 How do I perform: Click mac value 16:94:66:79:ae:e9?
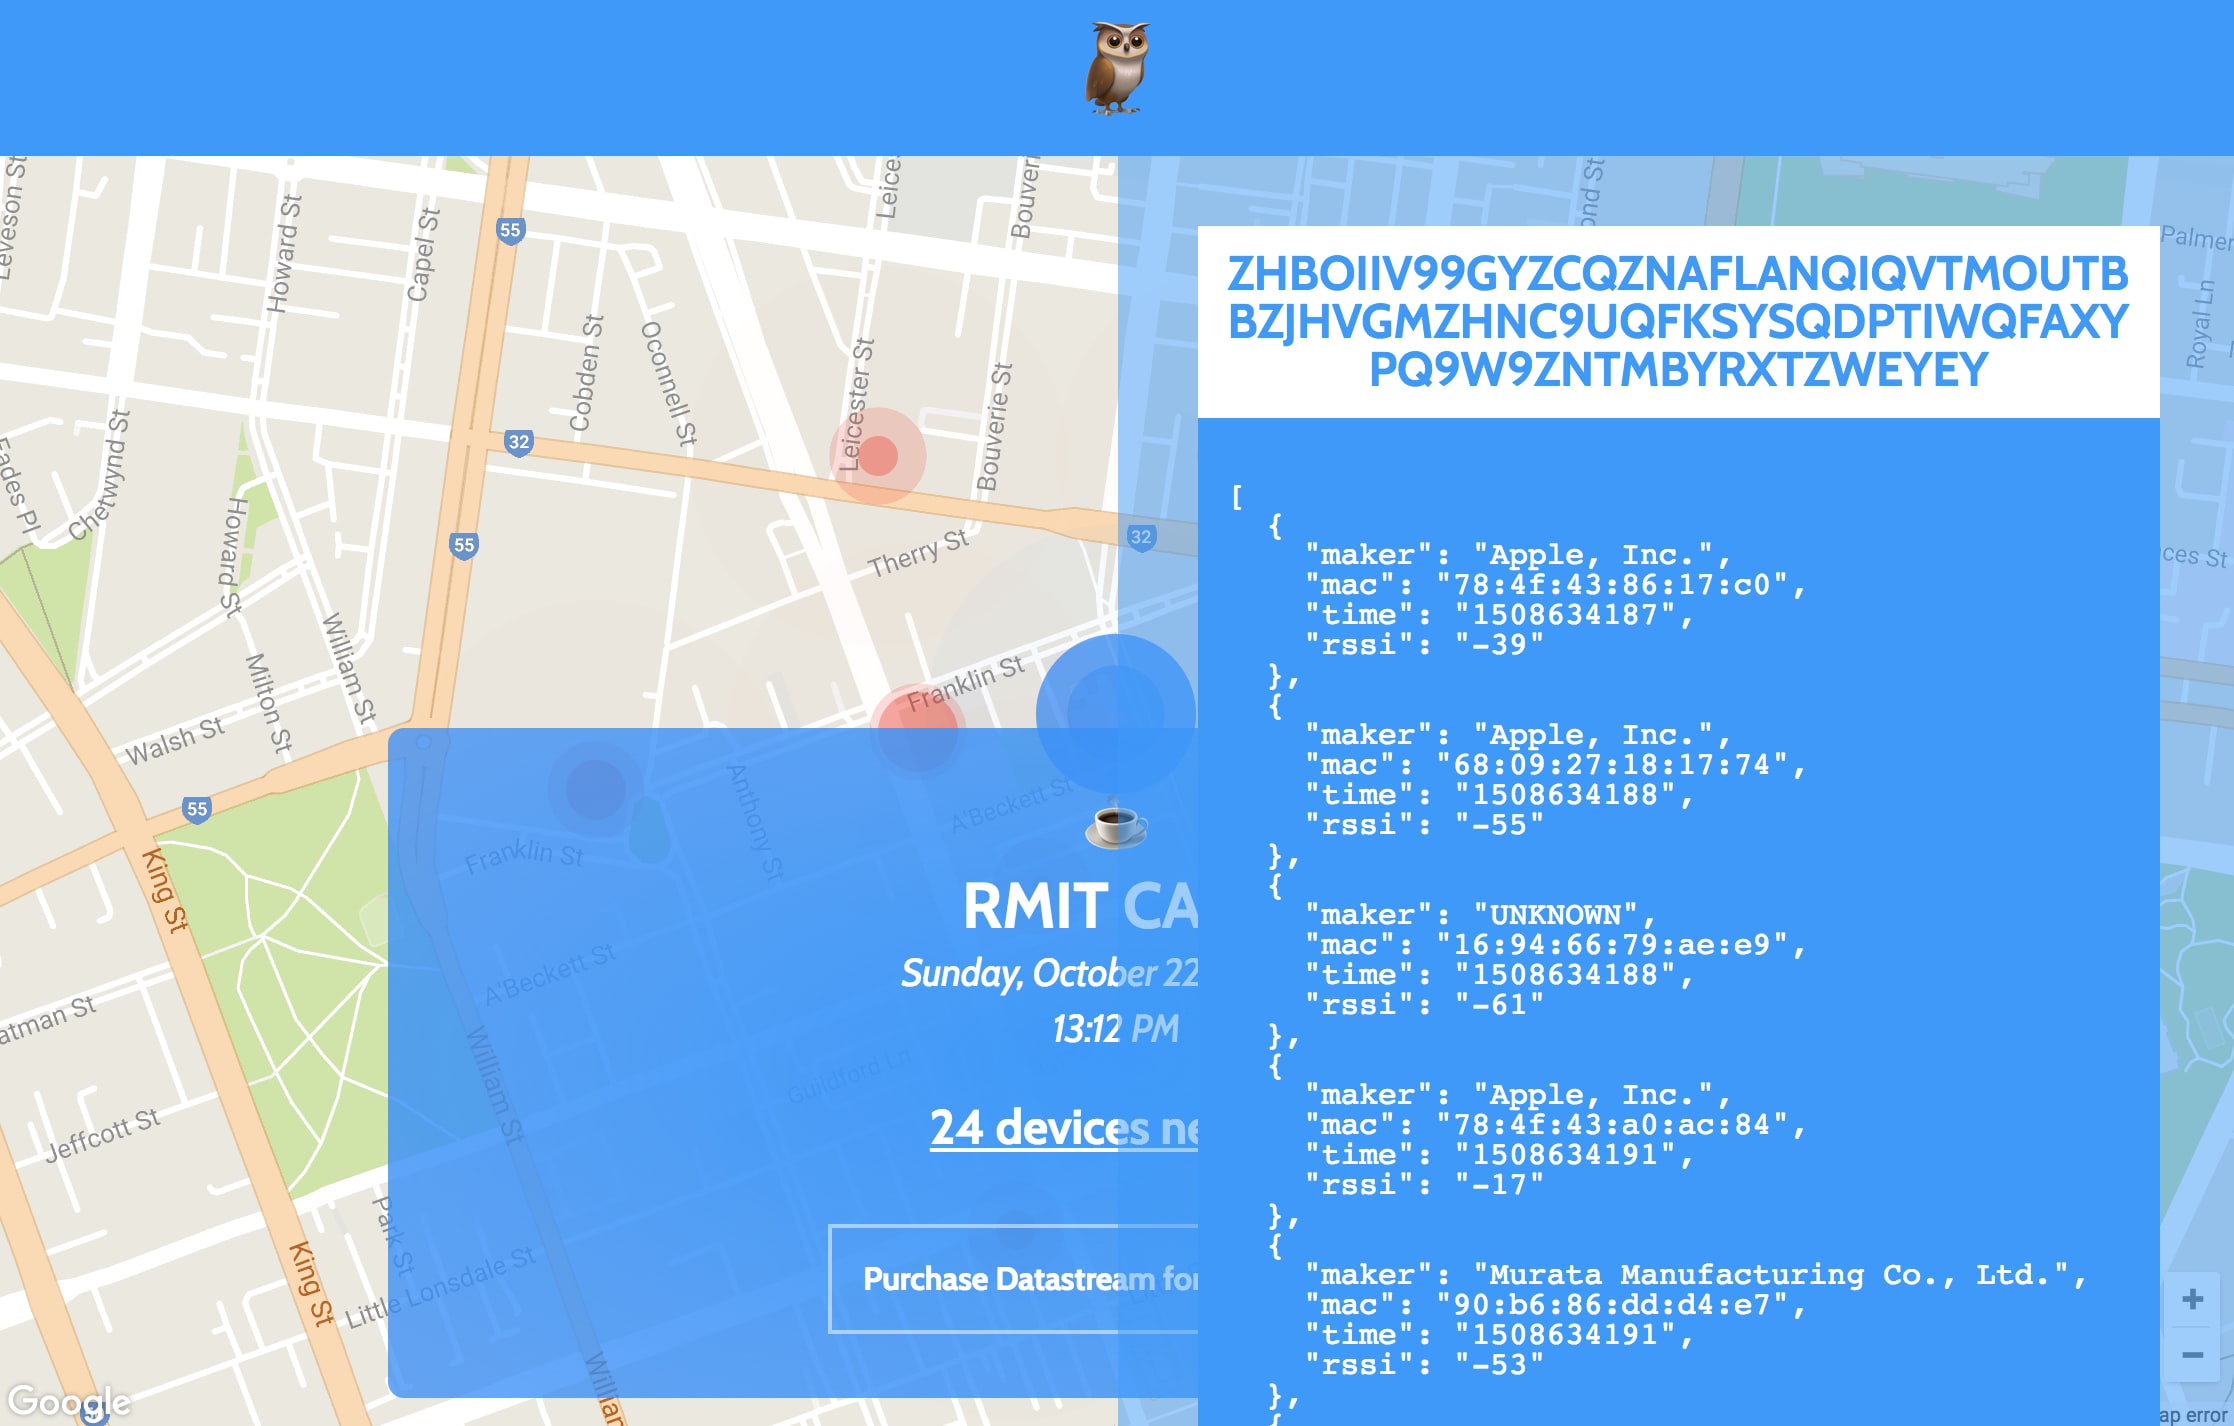click(x=1611, y=945)
